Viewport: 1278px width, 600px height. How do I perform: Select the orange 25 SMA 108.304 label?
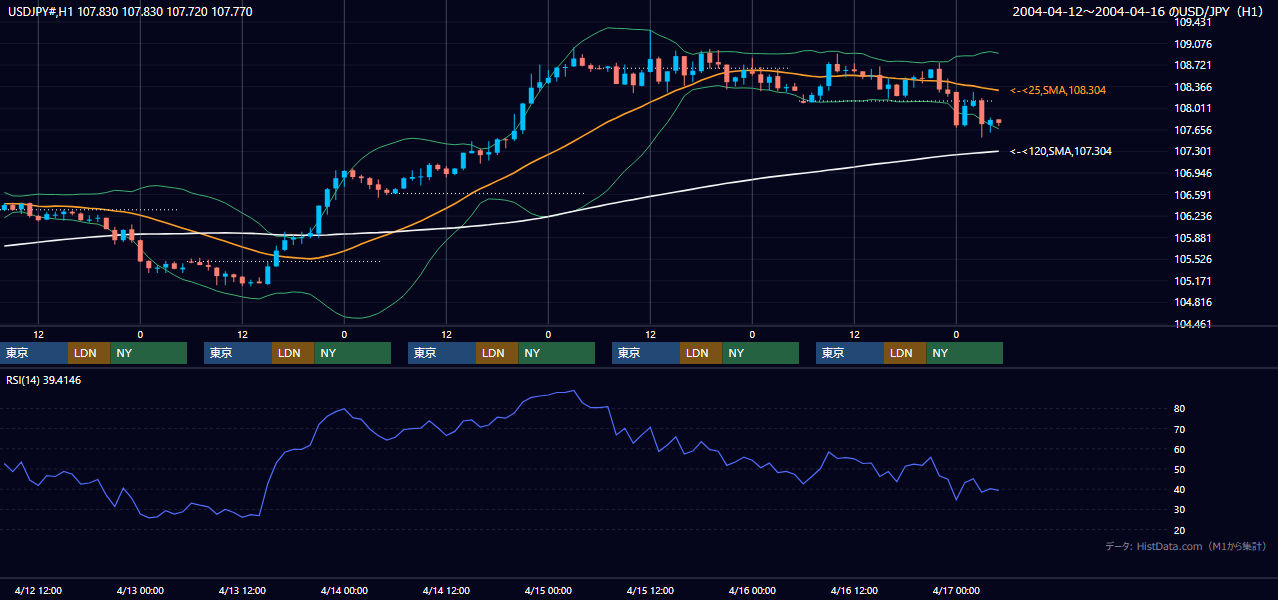coord(1058,90)
